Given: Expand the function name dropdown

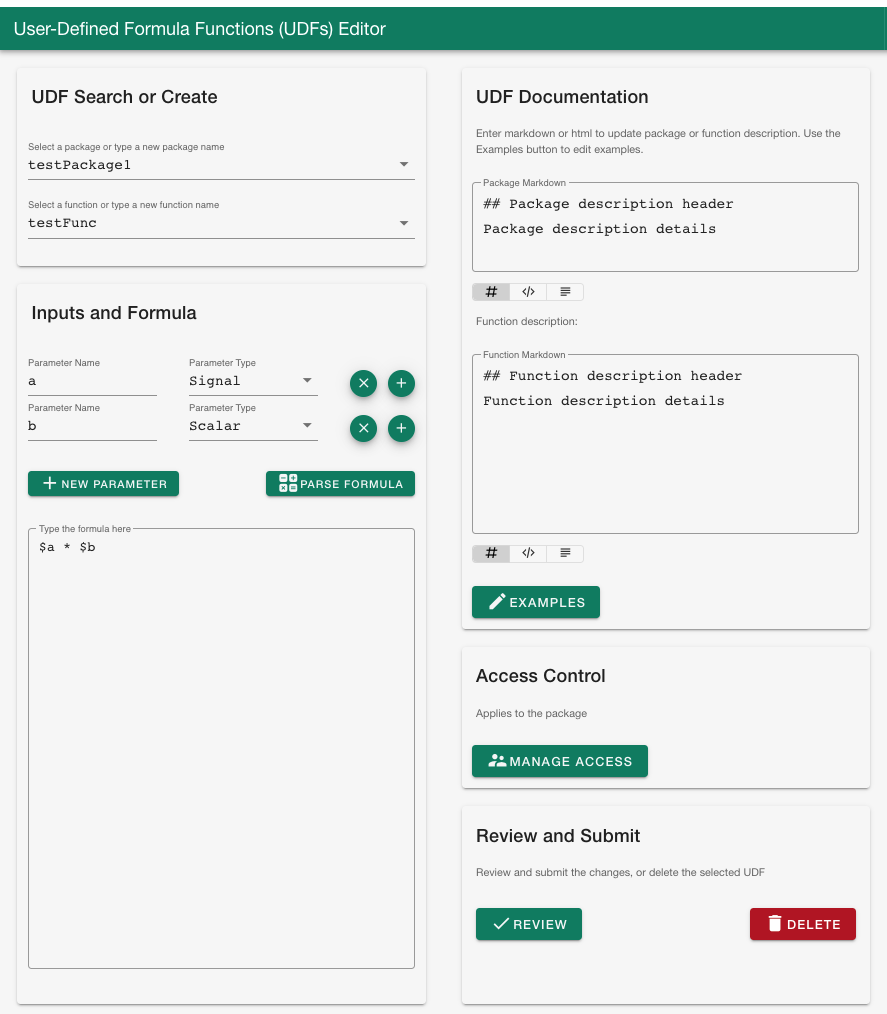Looking at the screenshot, I should 403,223.
